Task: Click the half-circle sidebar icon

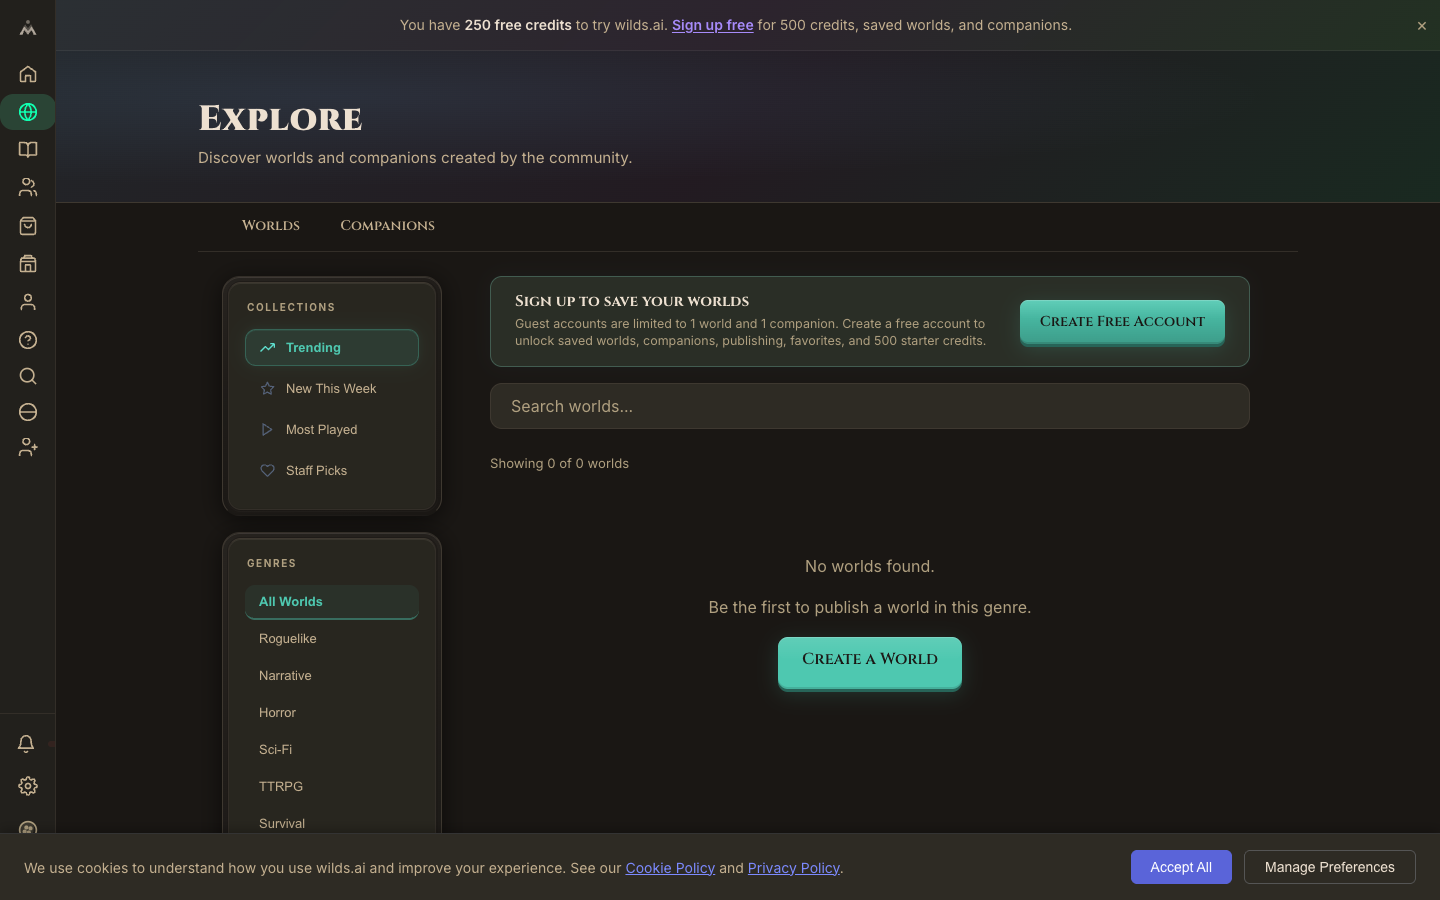Action: [28, 412]
